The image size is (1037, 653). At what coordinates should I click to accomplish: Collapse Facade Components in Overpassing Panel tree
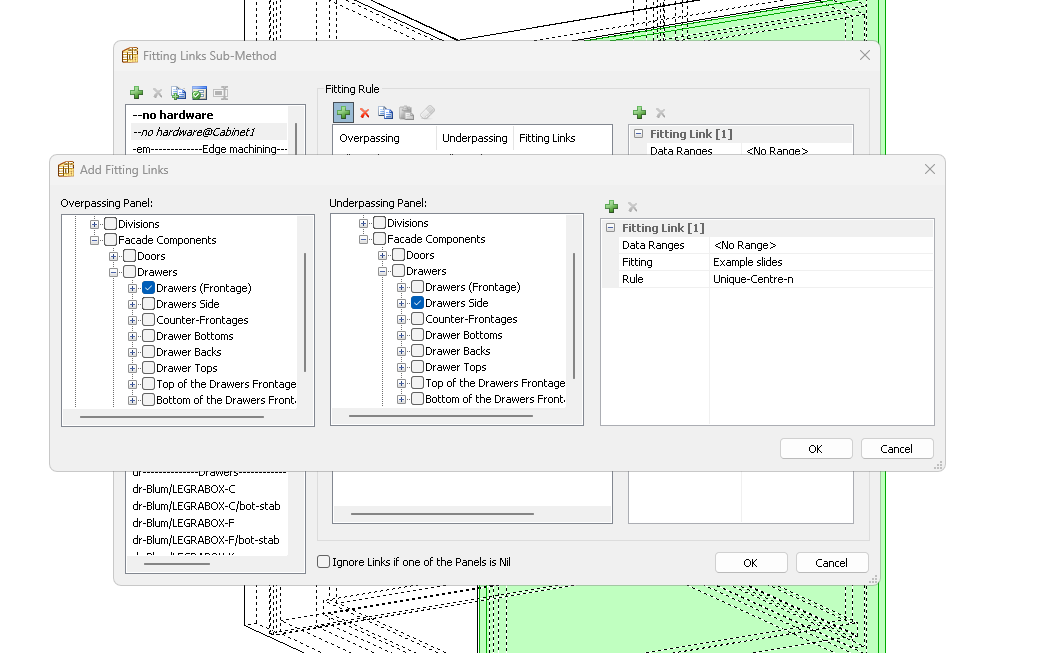click(x=95, y=240)
